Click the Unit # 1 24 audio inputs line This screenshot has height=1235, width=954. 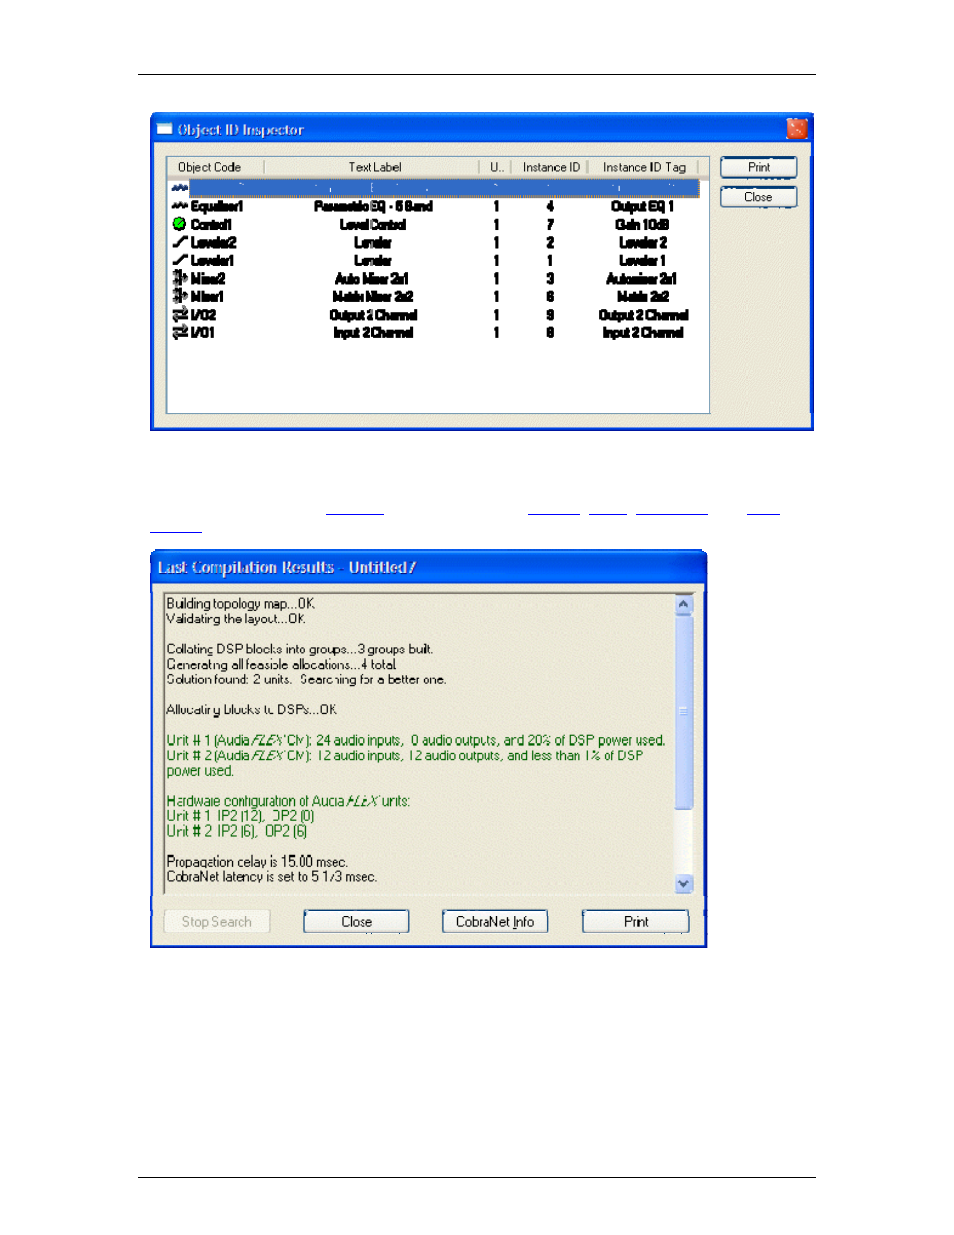click(416, 740)
